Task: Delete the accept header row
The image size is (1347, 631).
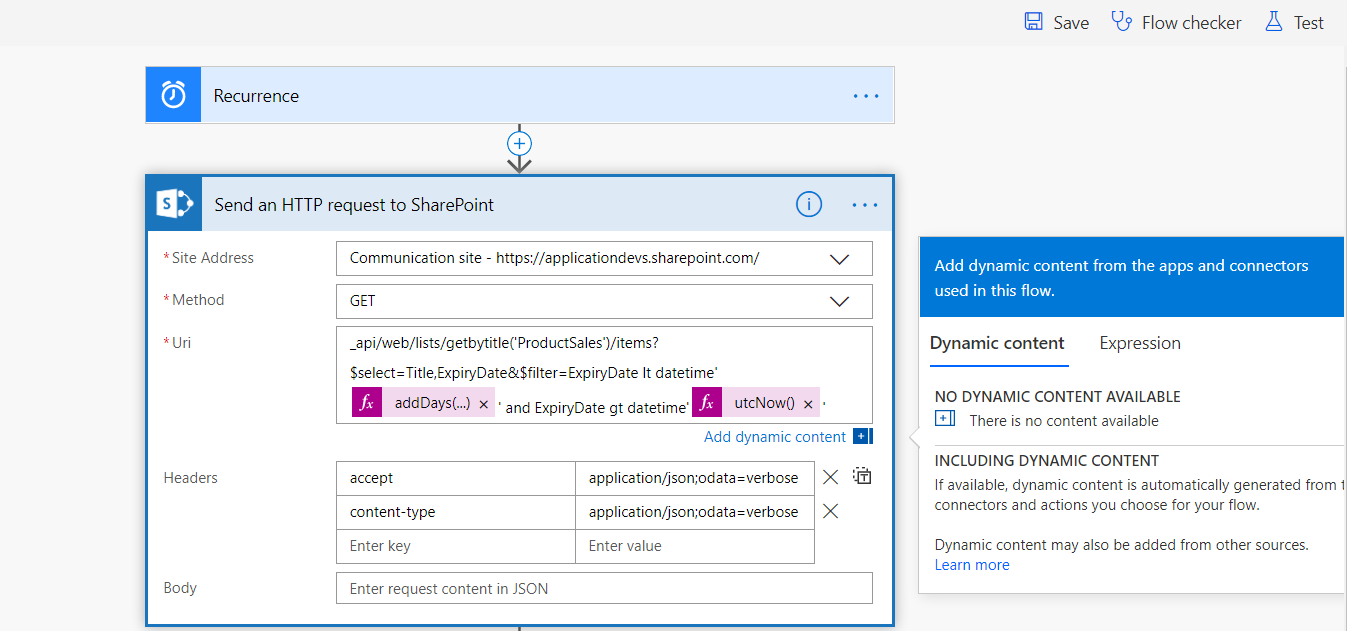Action: pos(830,478)
